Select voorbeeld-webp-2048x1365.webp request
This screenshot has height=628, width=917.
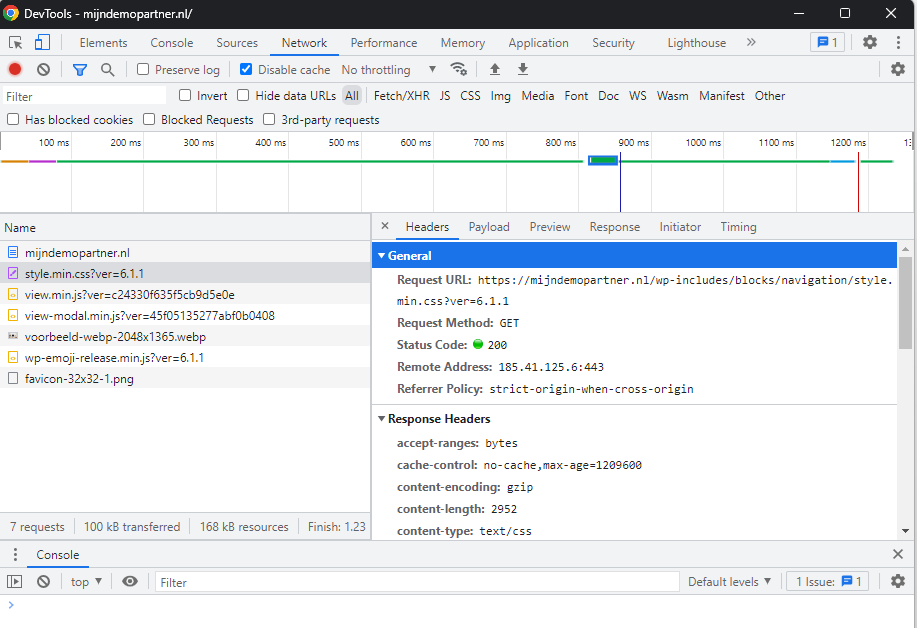[185, 337]
